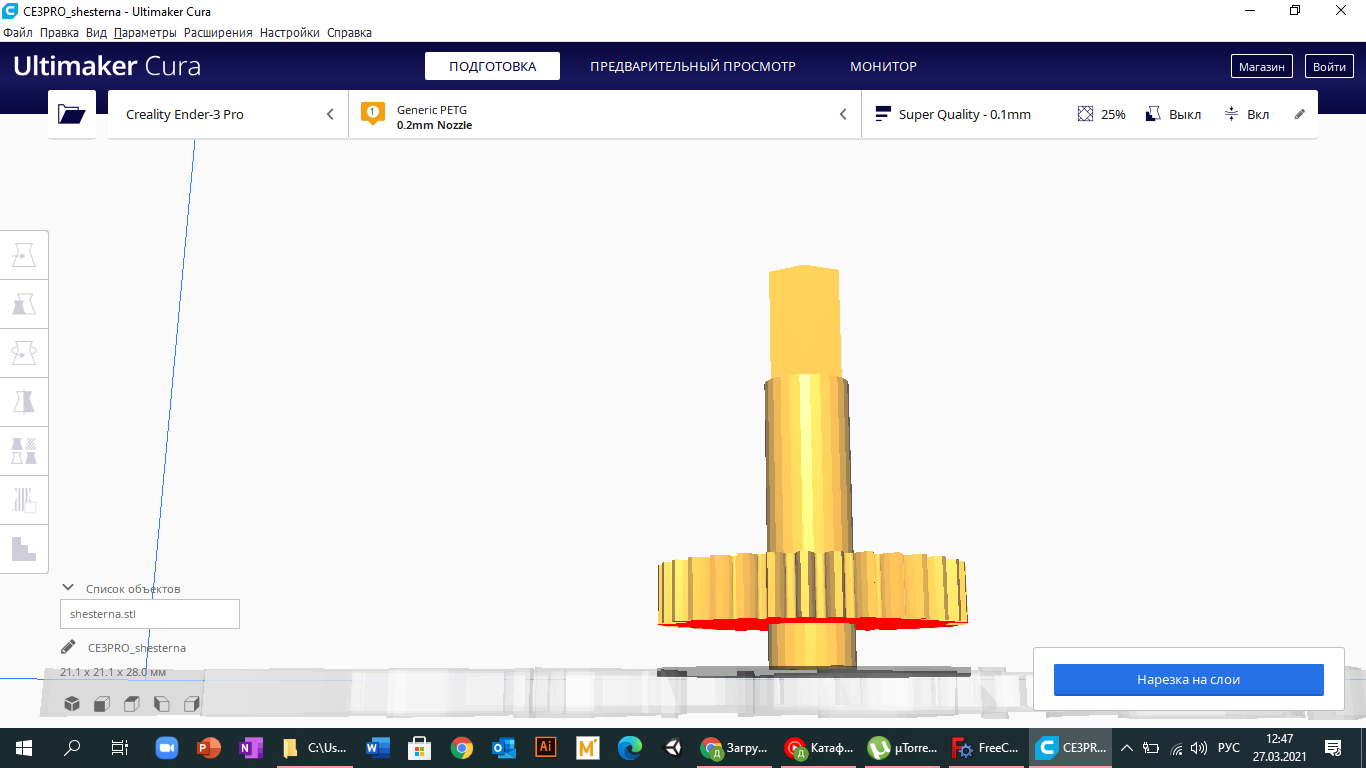Open Microsoft Edge from the taskbar
This screenshot has height=768, width=1366.
(630, 747)
